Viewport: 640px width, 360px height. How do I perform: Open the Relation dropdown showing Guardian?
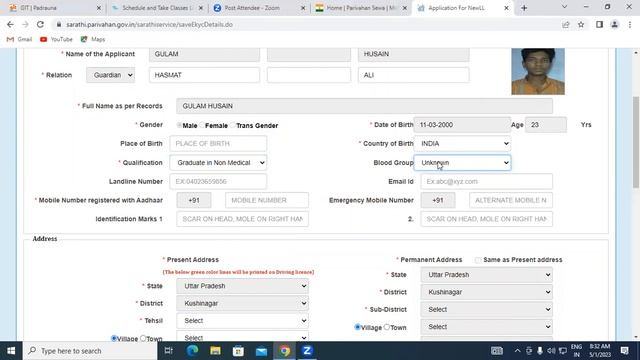coord(110,75)
